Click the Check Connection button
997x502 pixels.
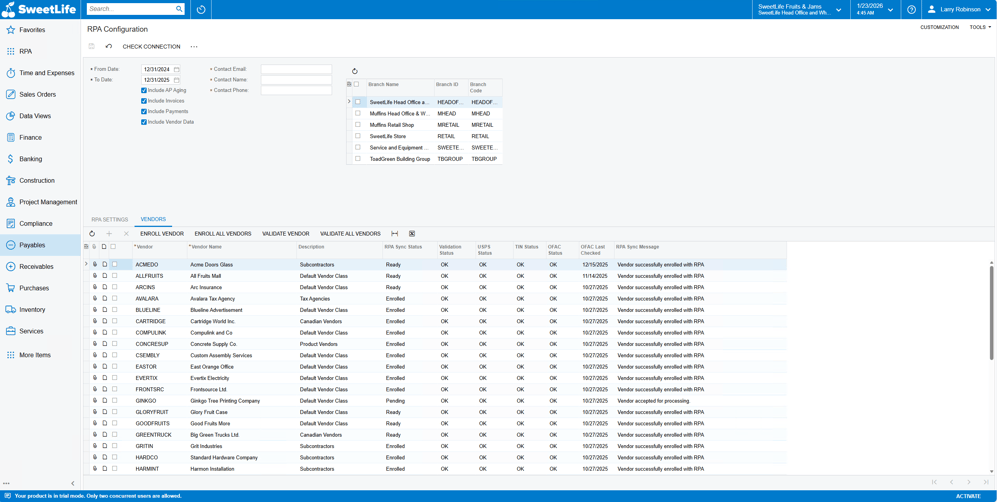pos(151,46)
